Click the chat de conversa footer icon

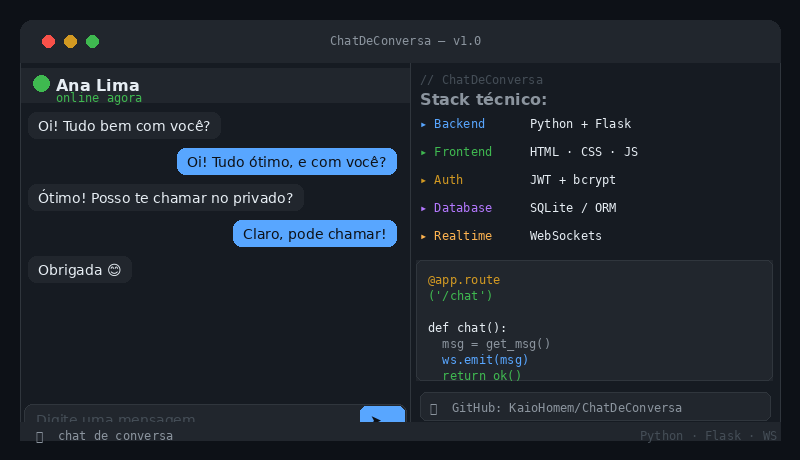tap(40, 437)
